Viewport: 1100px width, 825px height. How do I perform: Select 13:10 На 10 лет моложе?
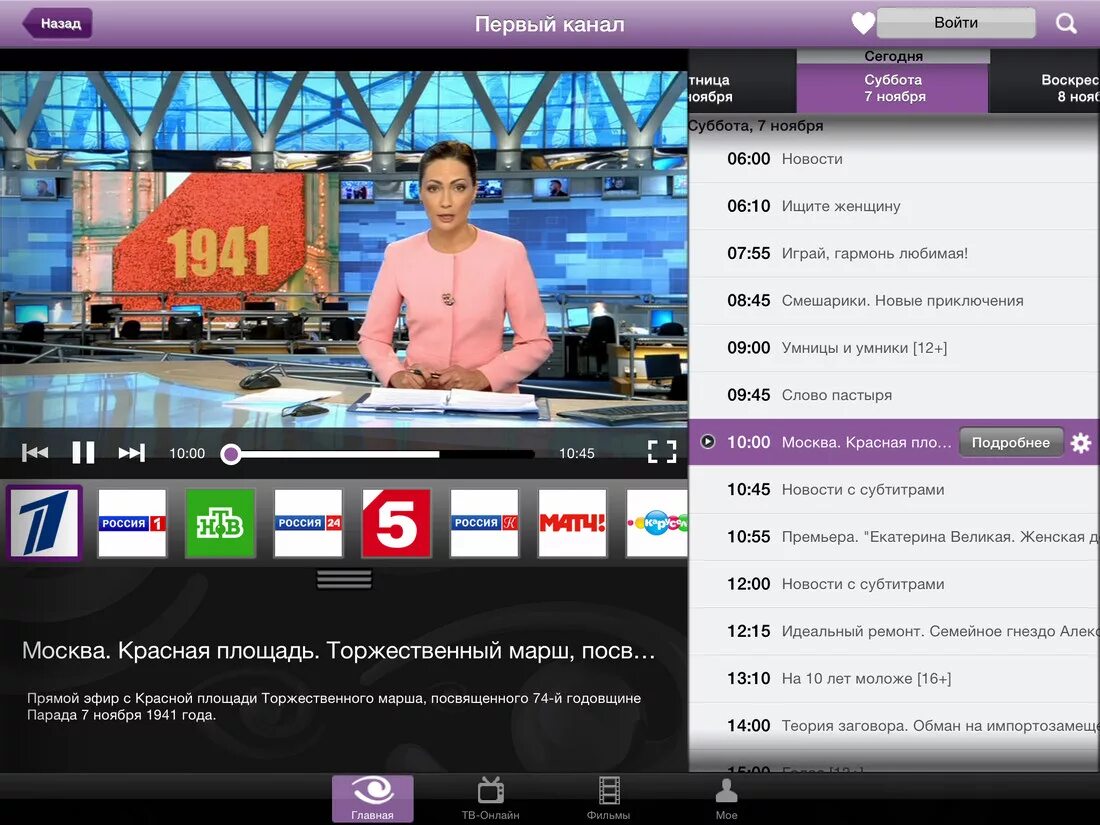pyautogui.click(x=894, y=678)
